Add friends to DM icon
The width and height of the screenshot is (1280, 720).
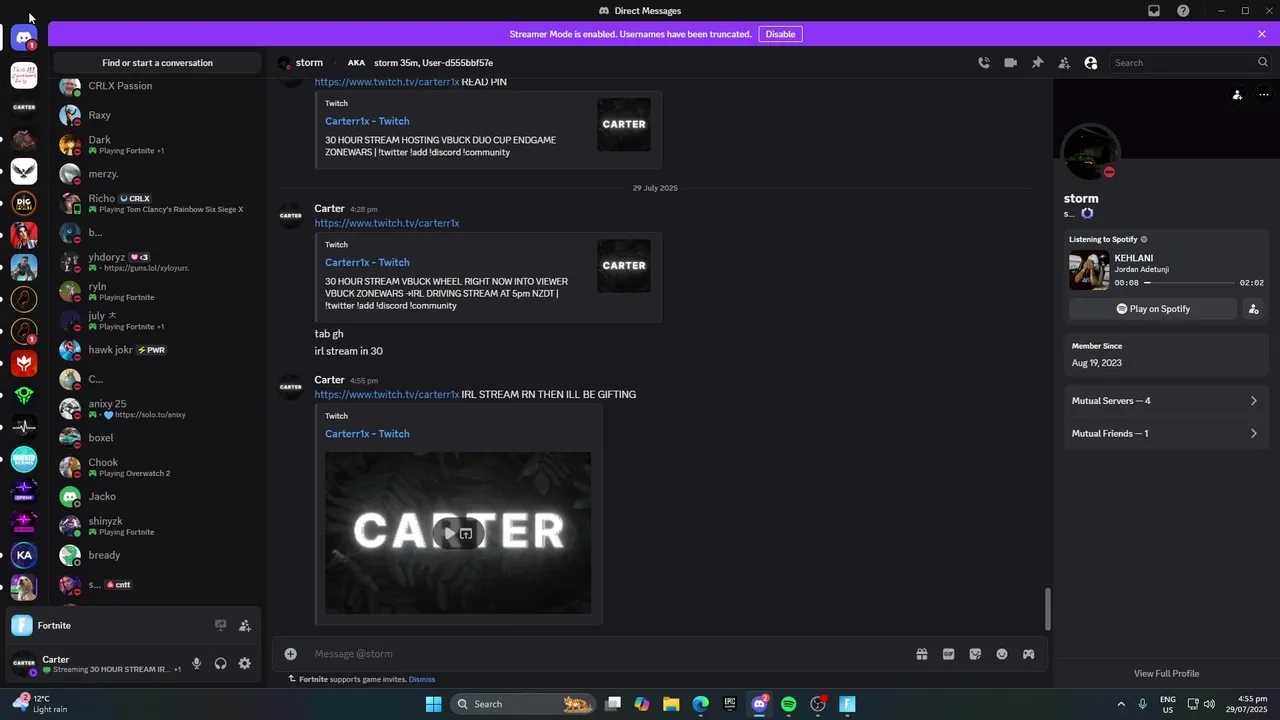1064,62
